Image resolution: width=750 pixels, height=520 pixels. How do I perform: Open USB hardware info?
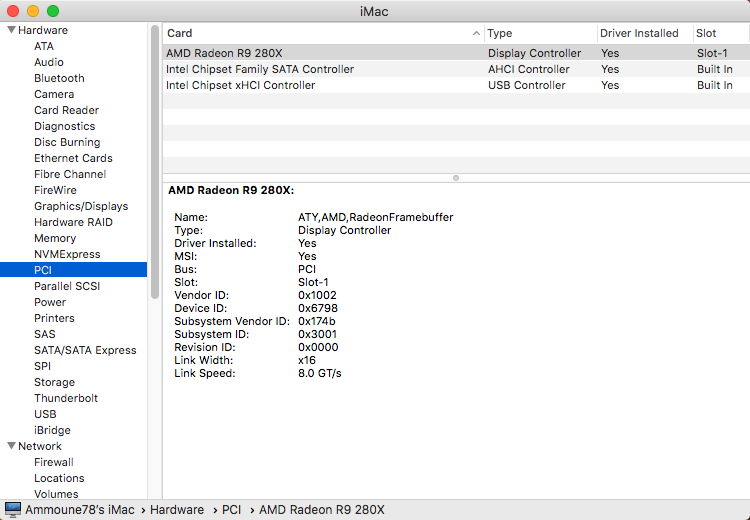point(45,414)
